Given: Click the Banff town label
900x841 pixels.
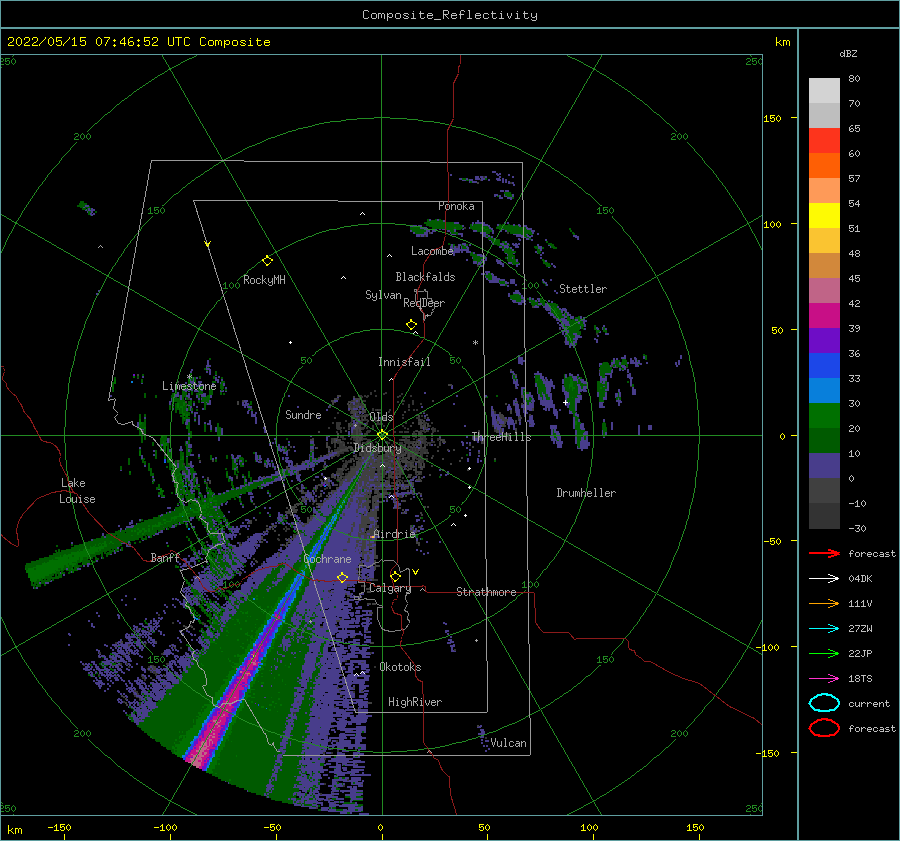Looking at the screenshot, I should coord(165,557).
